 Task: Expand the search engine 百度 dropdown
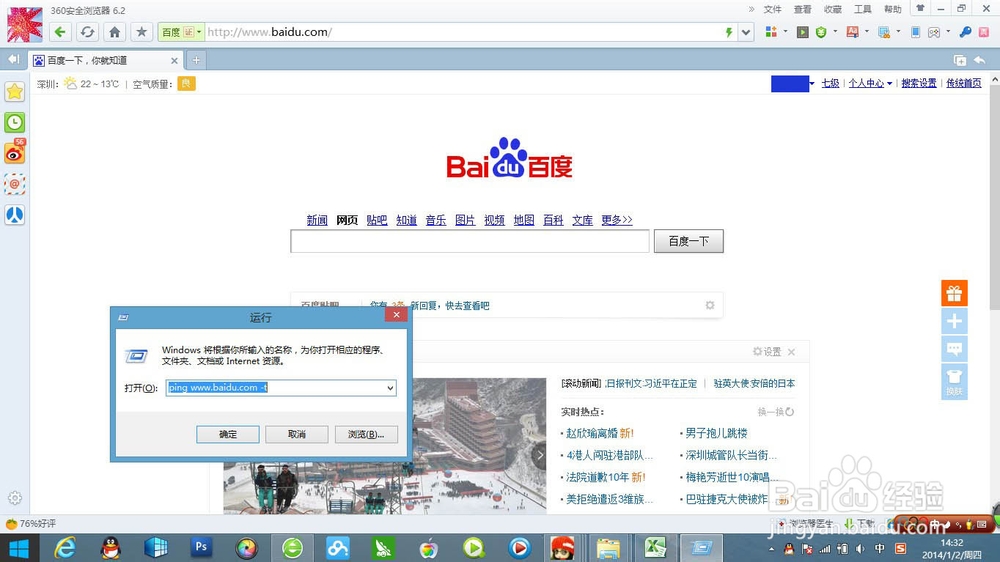tap(199, 32)
